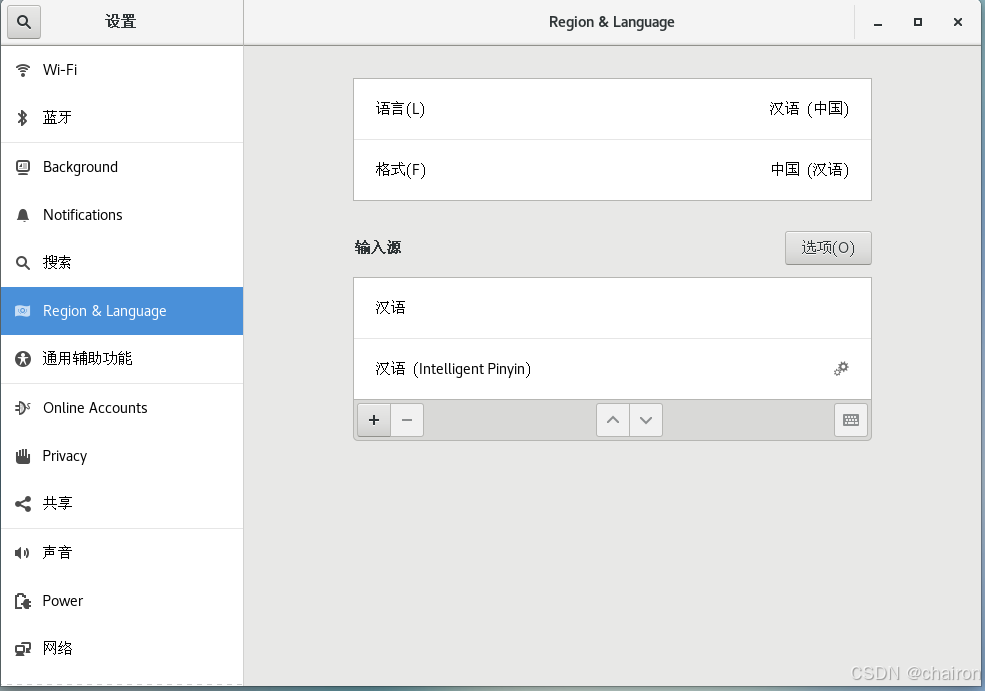The image size is (985, 691).
Task: Move the input source up with the up arrow
Action: (613, 420)
